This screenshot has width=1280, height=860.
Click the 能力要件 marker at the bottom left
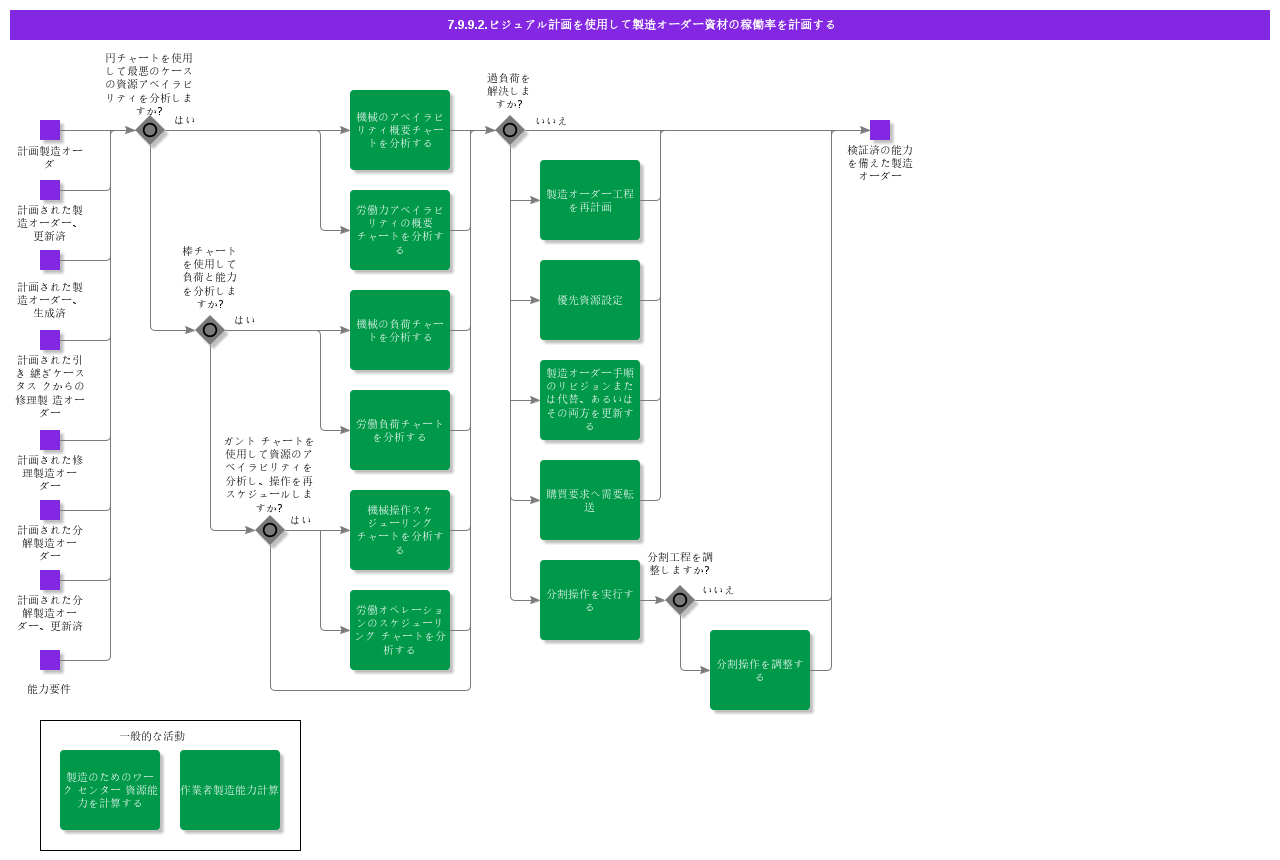coord(49,660)
